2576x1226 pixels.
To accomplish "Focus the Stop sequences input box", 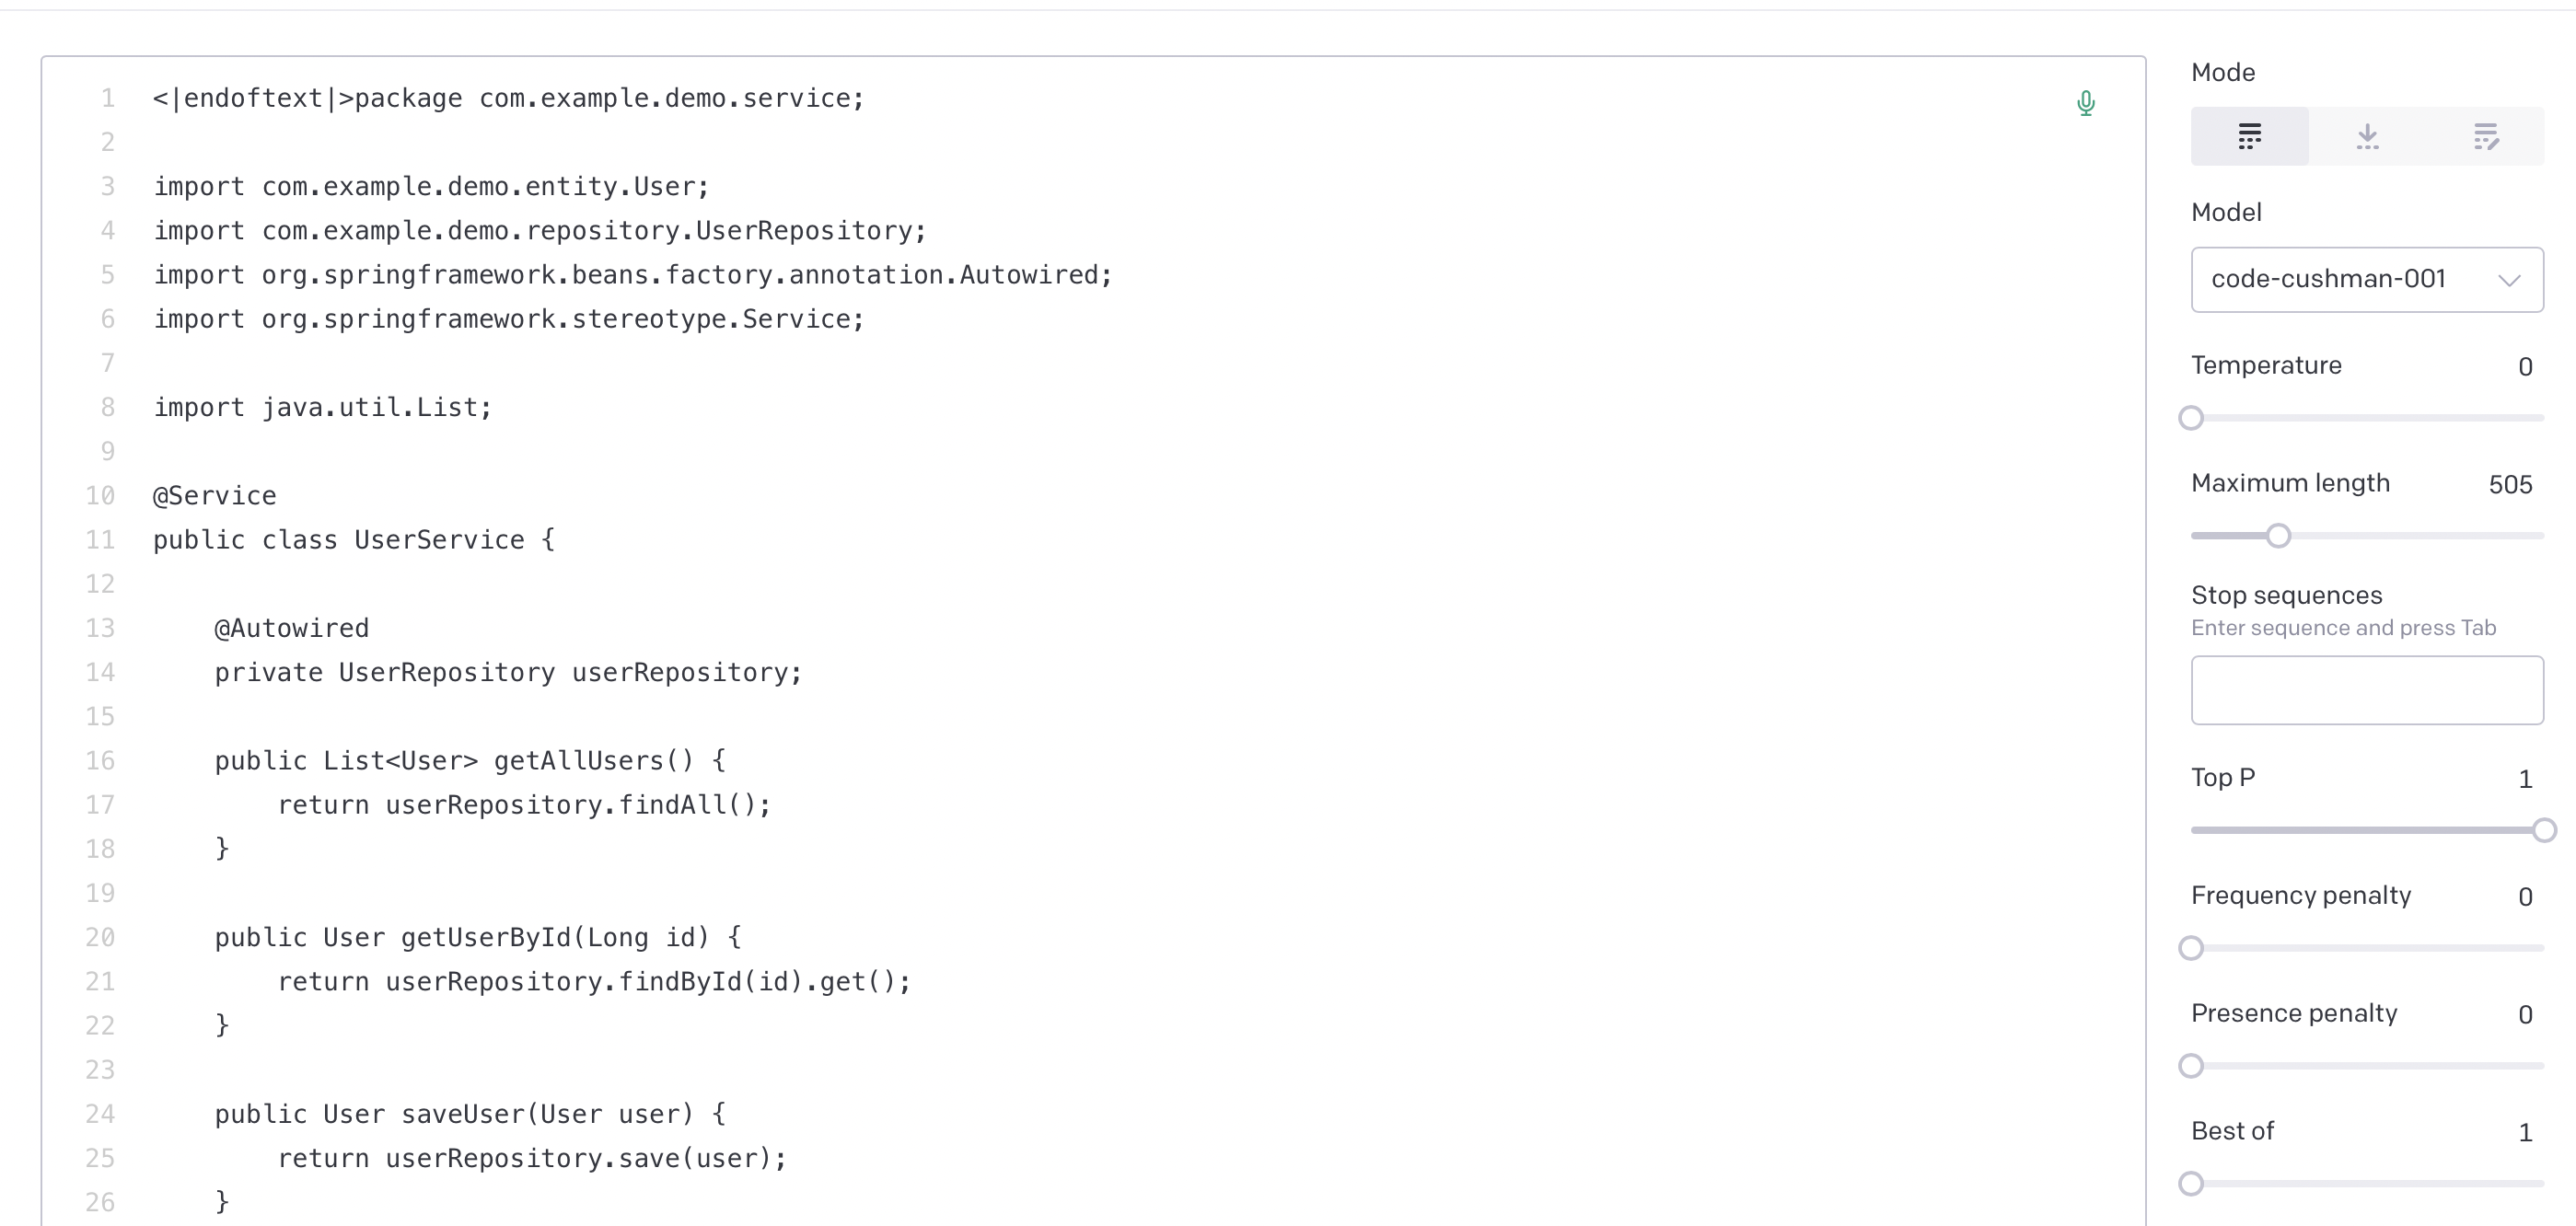I will click(x=2367, y=690).
